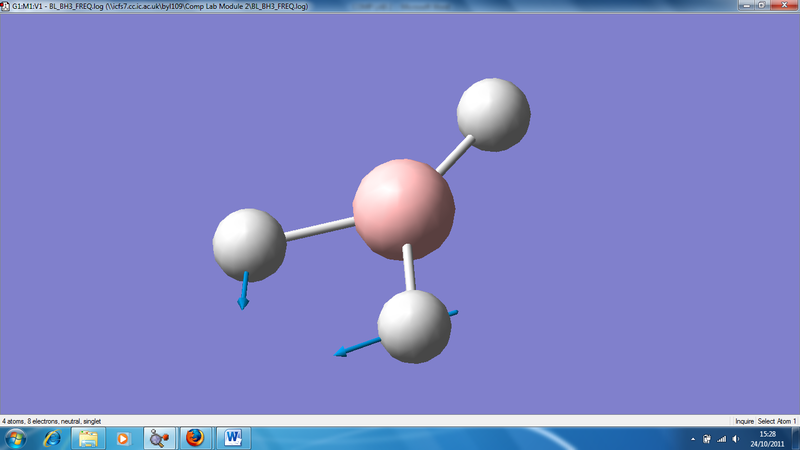
Task: Minimize the GaussView window
Action: pyautogui.click(x=746, y=5)
